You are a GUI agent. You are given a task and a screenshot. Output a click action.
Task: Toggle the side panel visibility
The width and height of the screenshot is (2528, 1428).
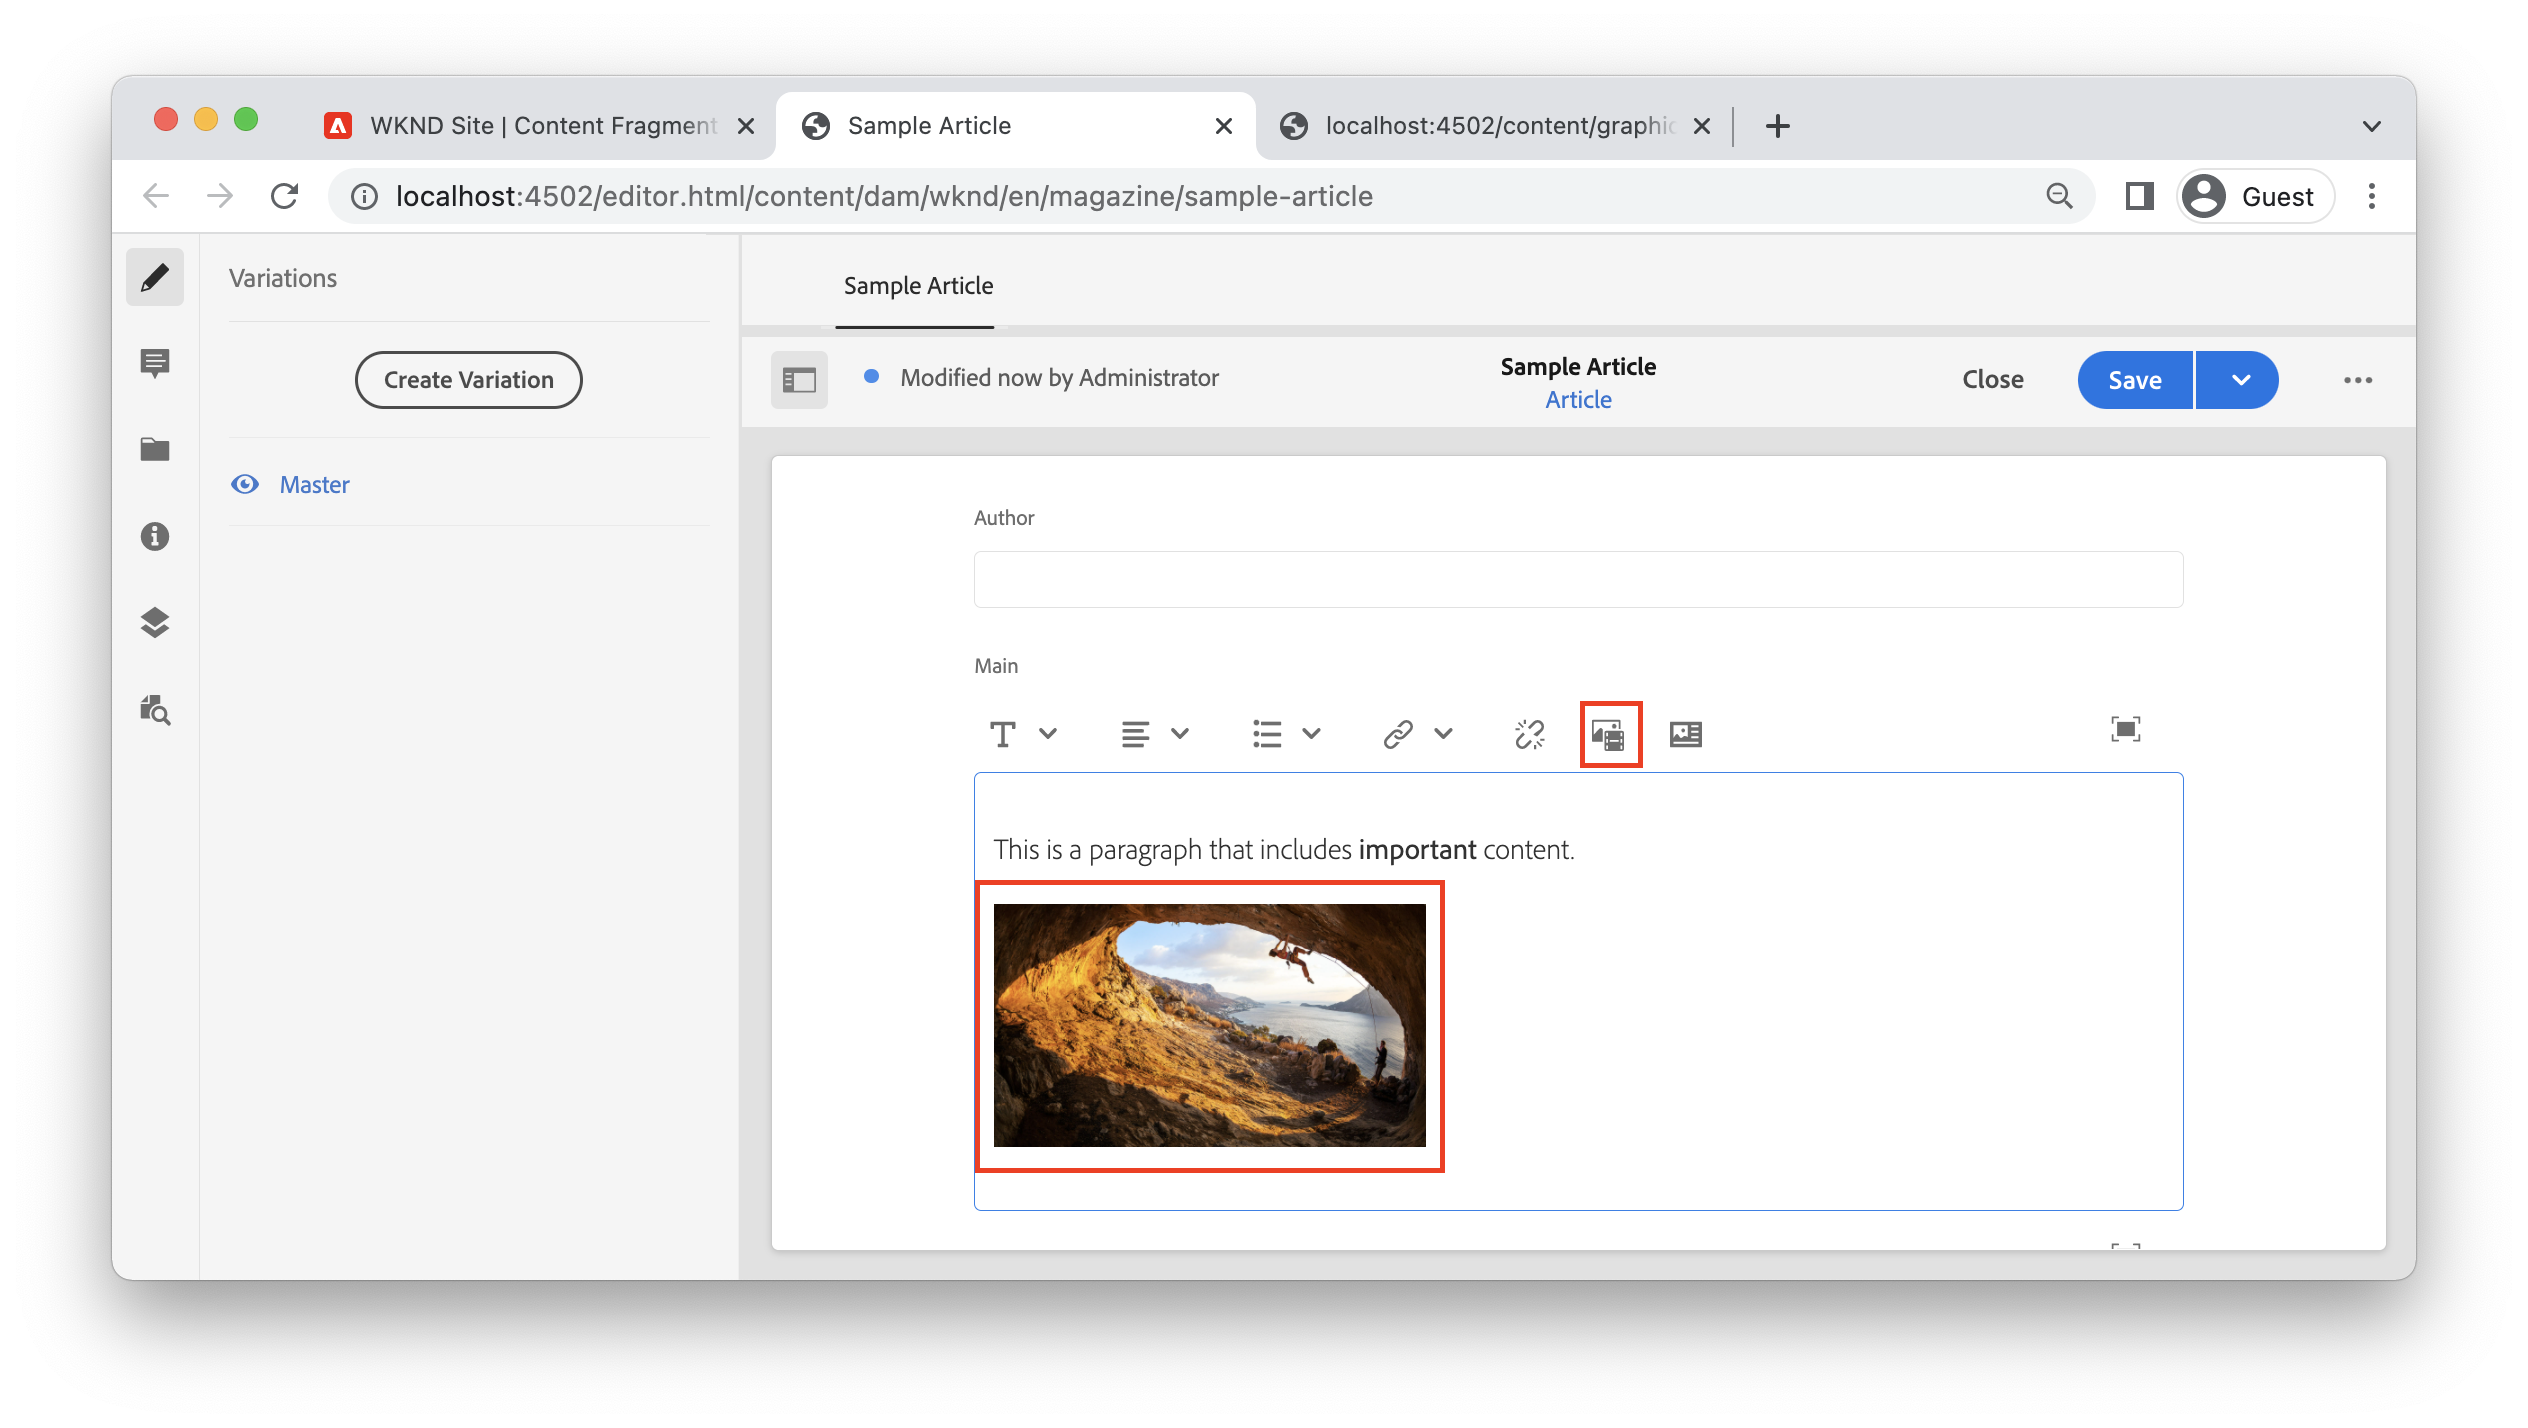(799, 380)
